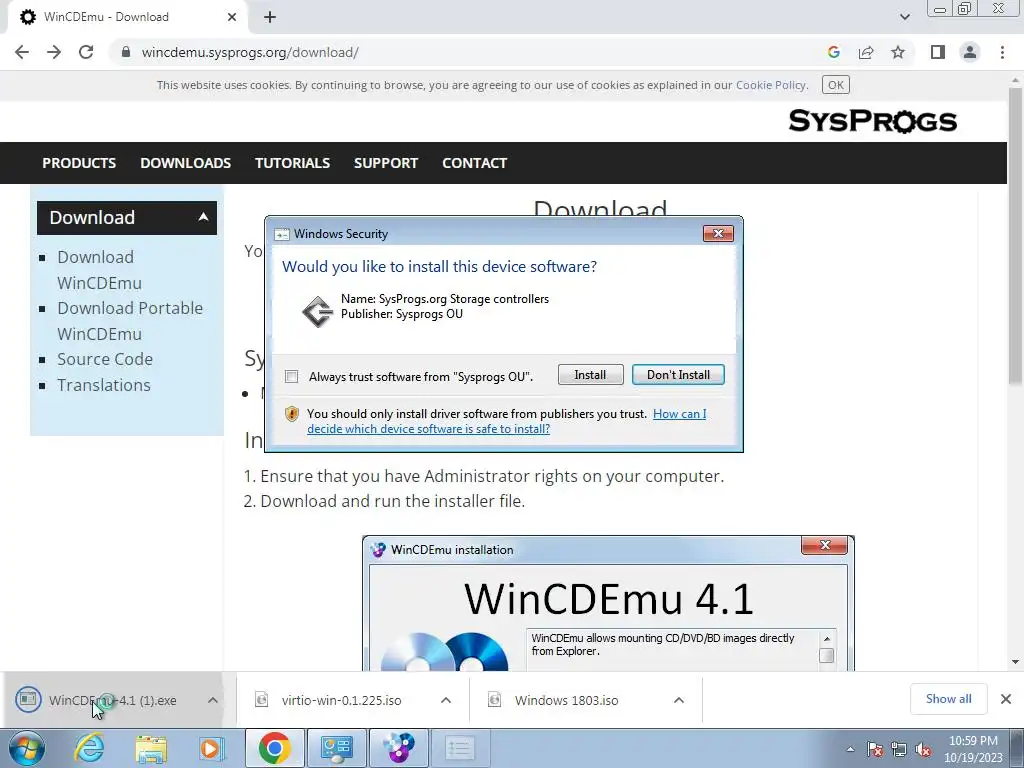The width and height of the screenshot is (1024, 768).
Task: Open Download WinCDEmu sidebar link
Action: coord(99,270)
